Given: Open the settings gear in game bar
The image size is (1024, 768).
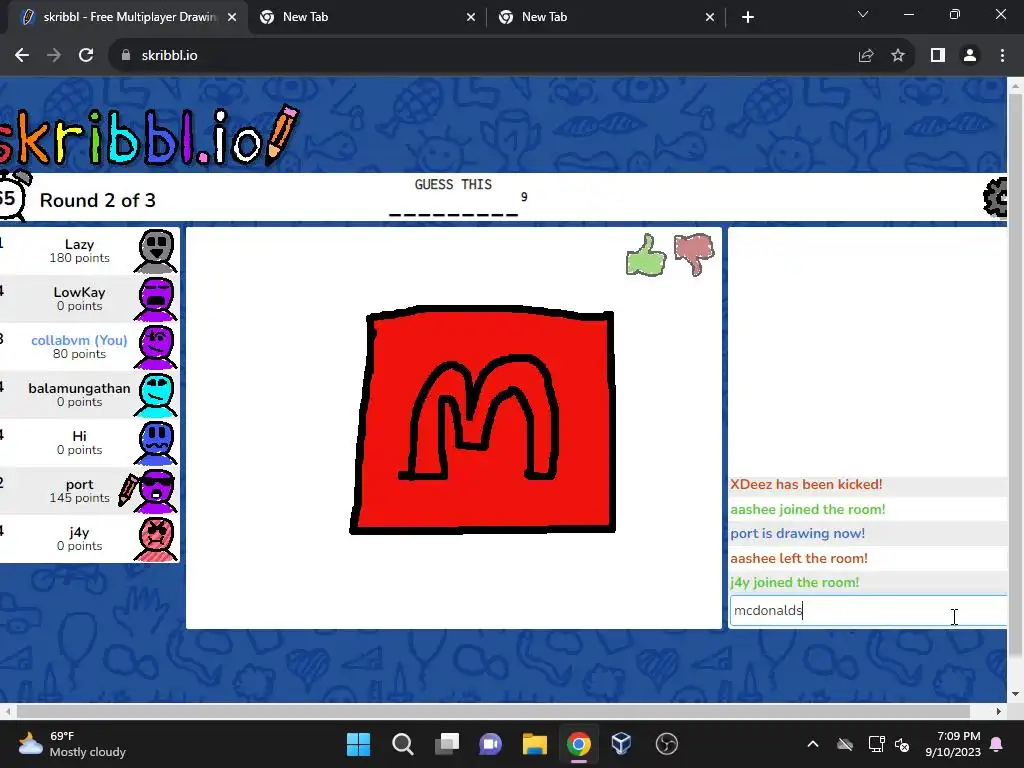Looking at the screenshot, I should (x=995, y=197).
